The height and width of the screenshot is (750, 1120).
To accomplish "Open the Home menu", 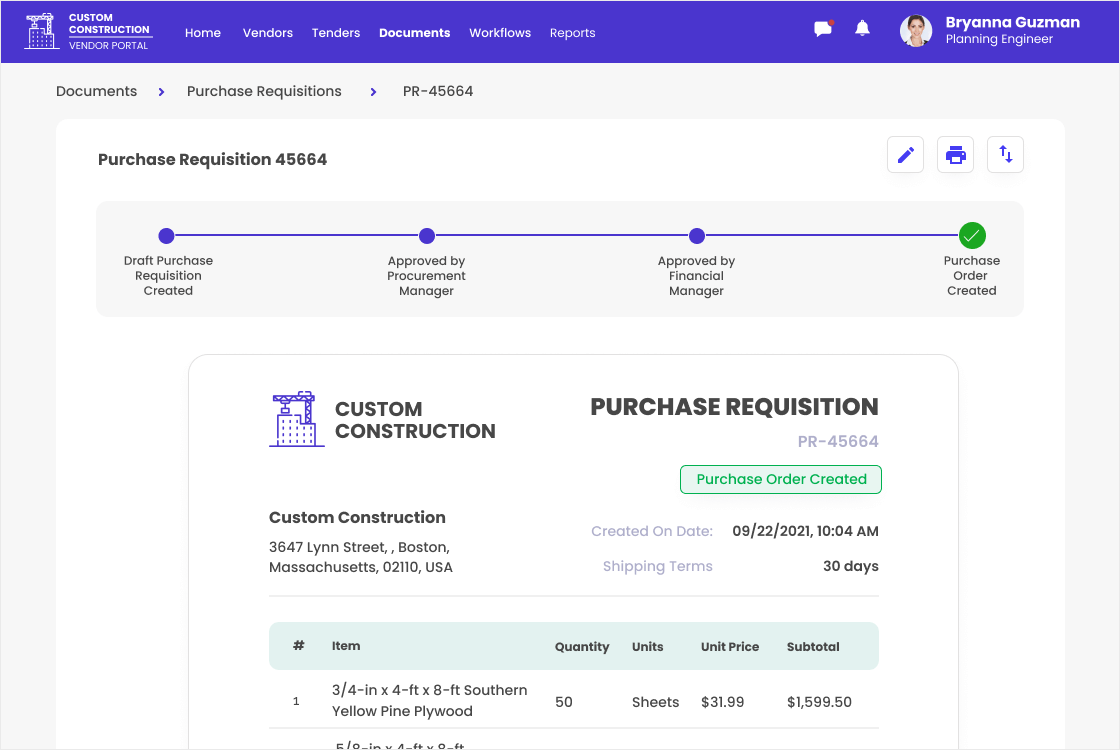I will [x=203, y=33].
